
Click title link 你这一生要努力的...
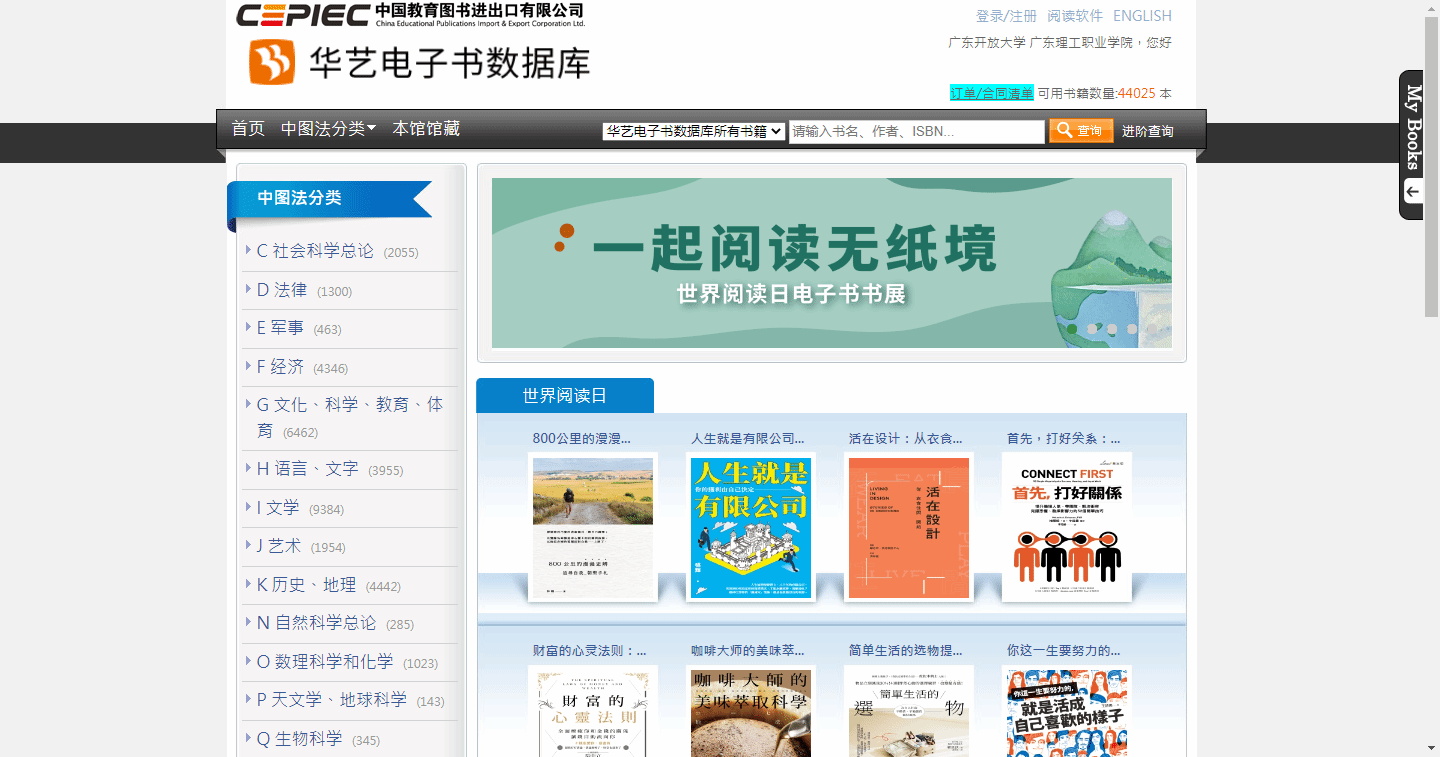click(x=1063, y=651)
